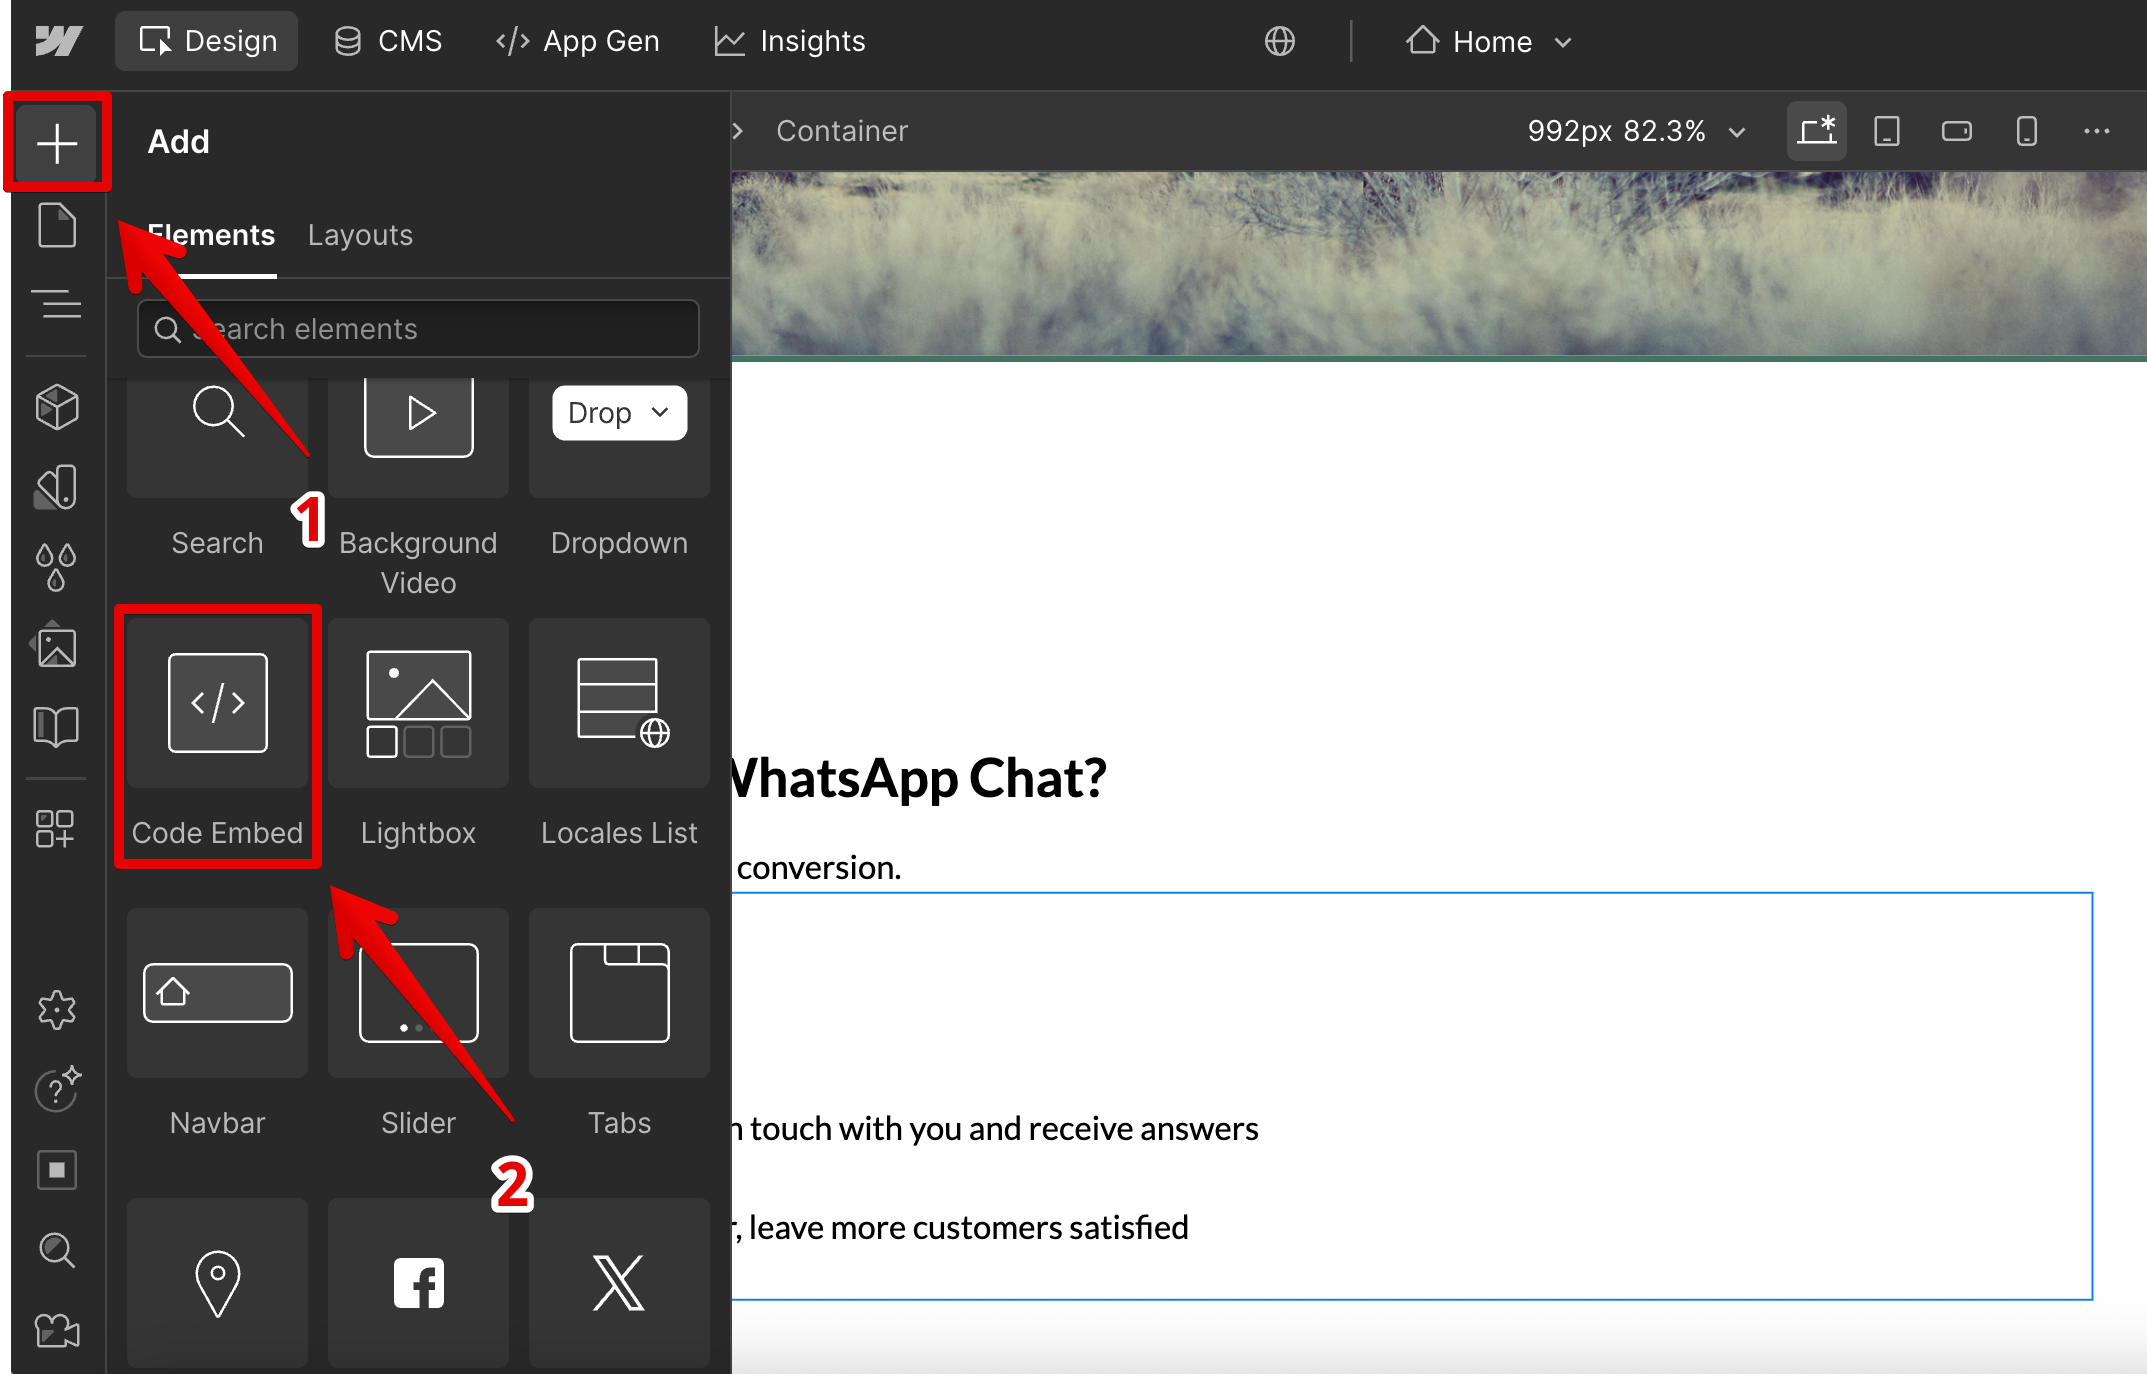Screen dimensions: 2147x1374
Task: Click the Webflow logo
Action: tap(58, 41)
